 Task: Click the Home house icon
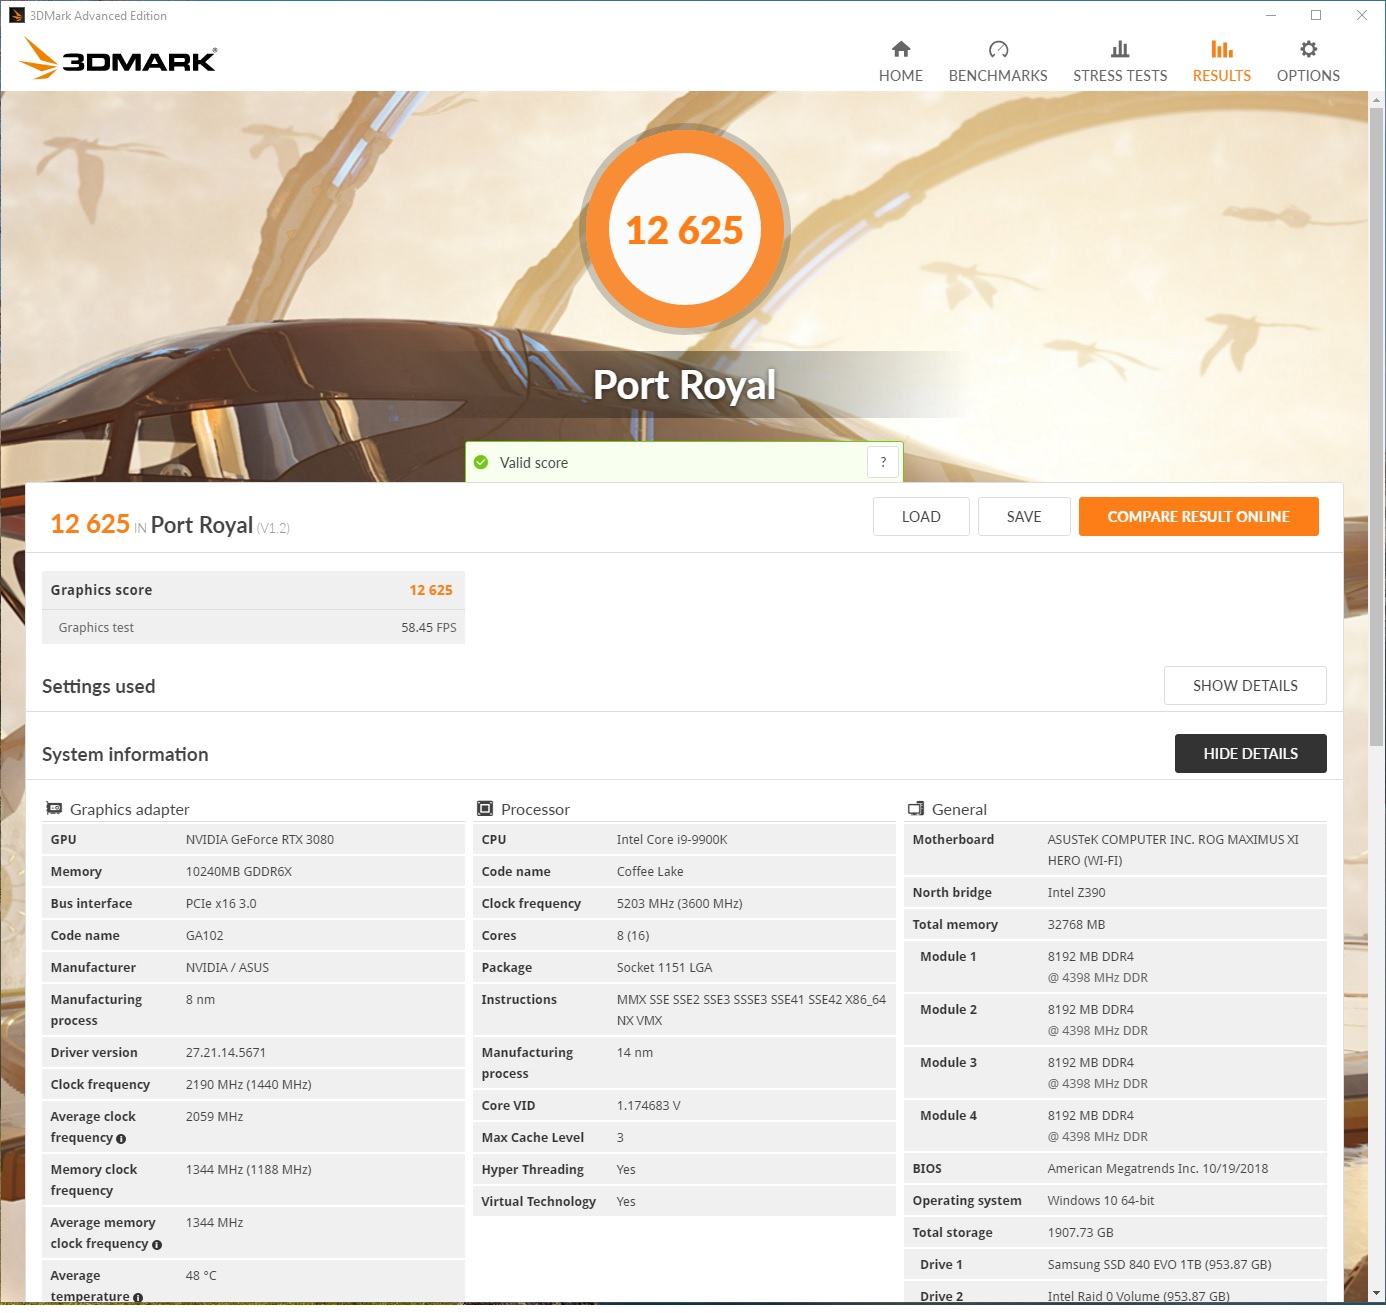pos(901,49)
